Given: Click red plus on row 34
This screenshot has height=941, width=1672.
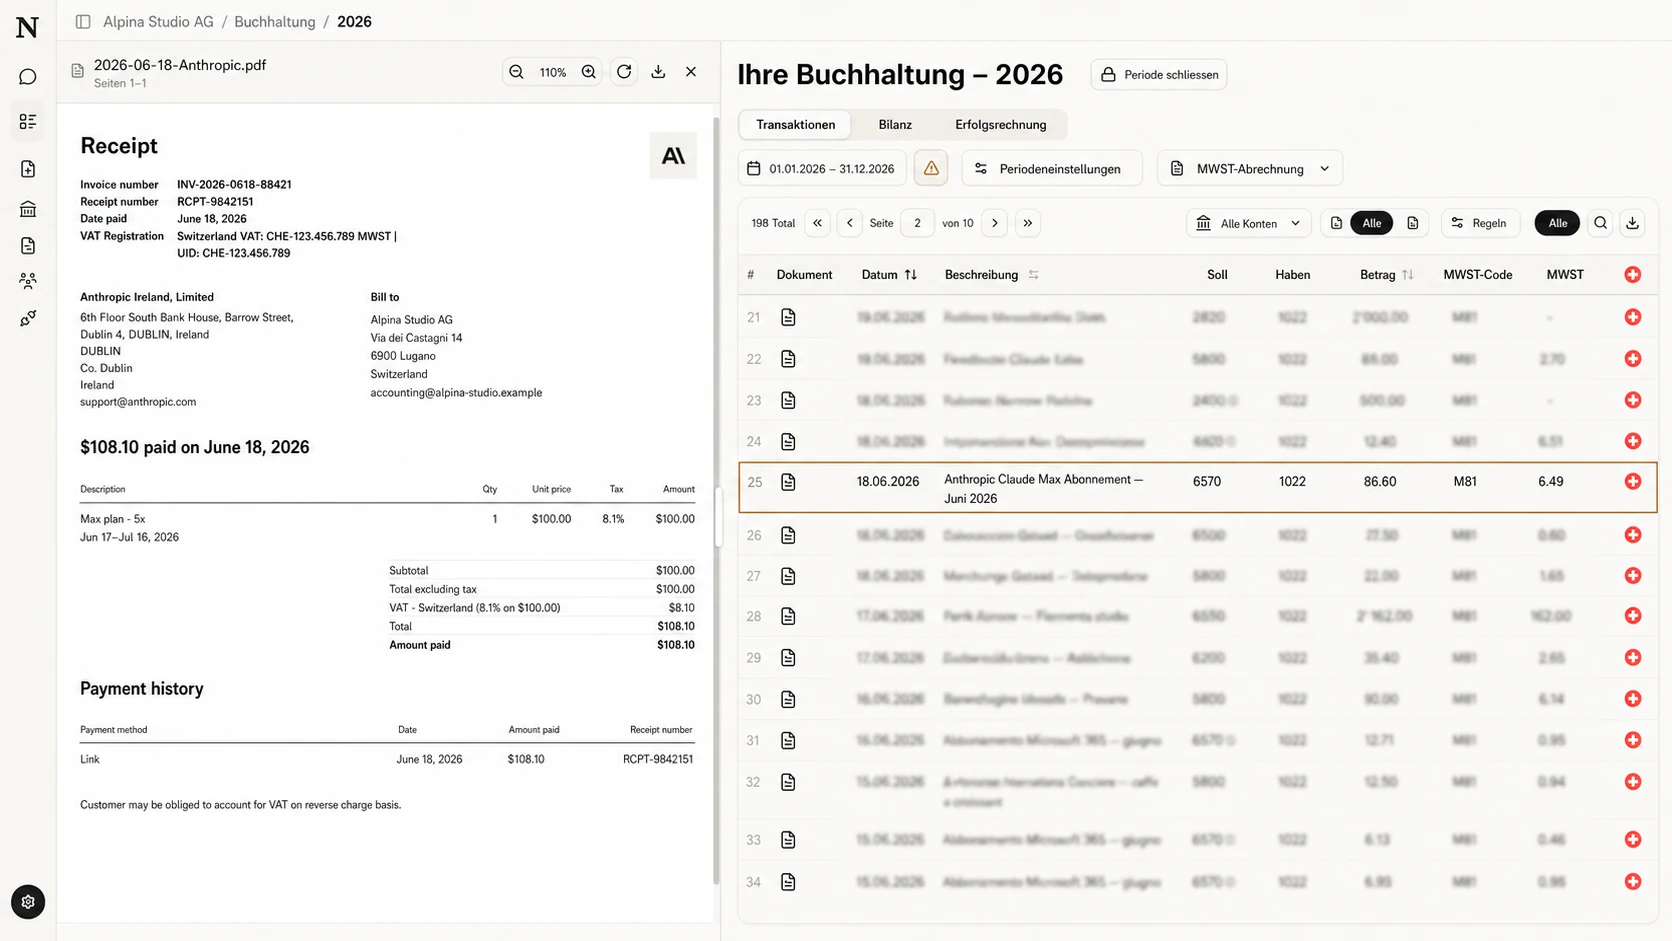Looking at the screenshot, I should 1633,882.
